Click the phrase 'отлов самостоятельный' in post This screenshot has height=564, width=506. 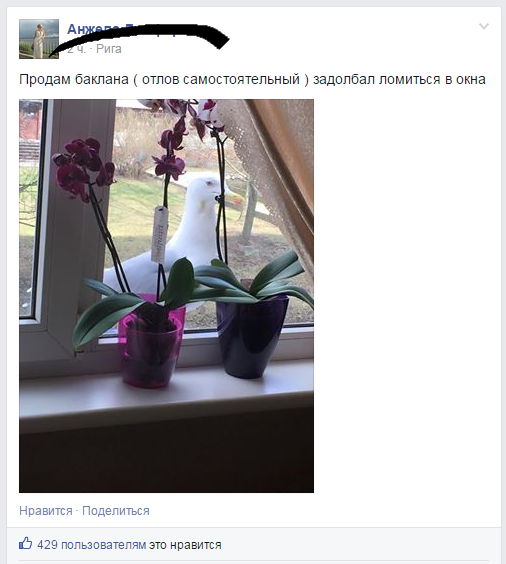221,79
